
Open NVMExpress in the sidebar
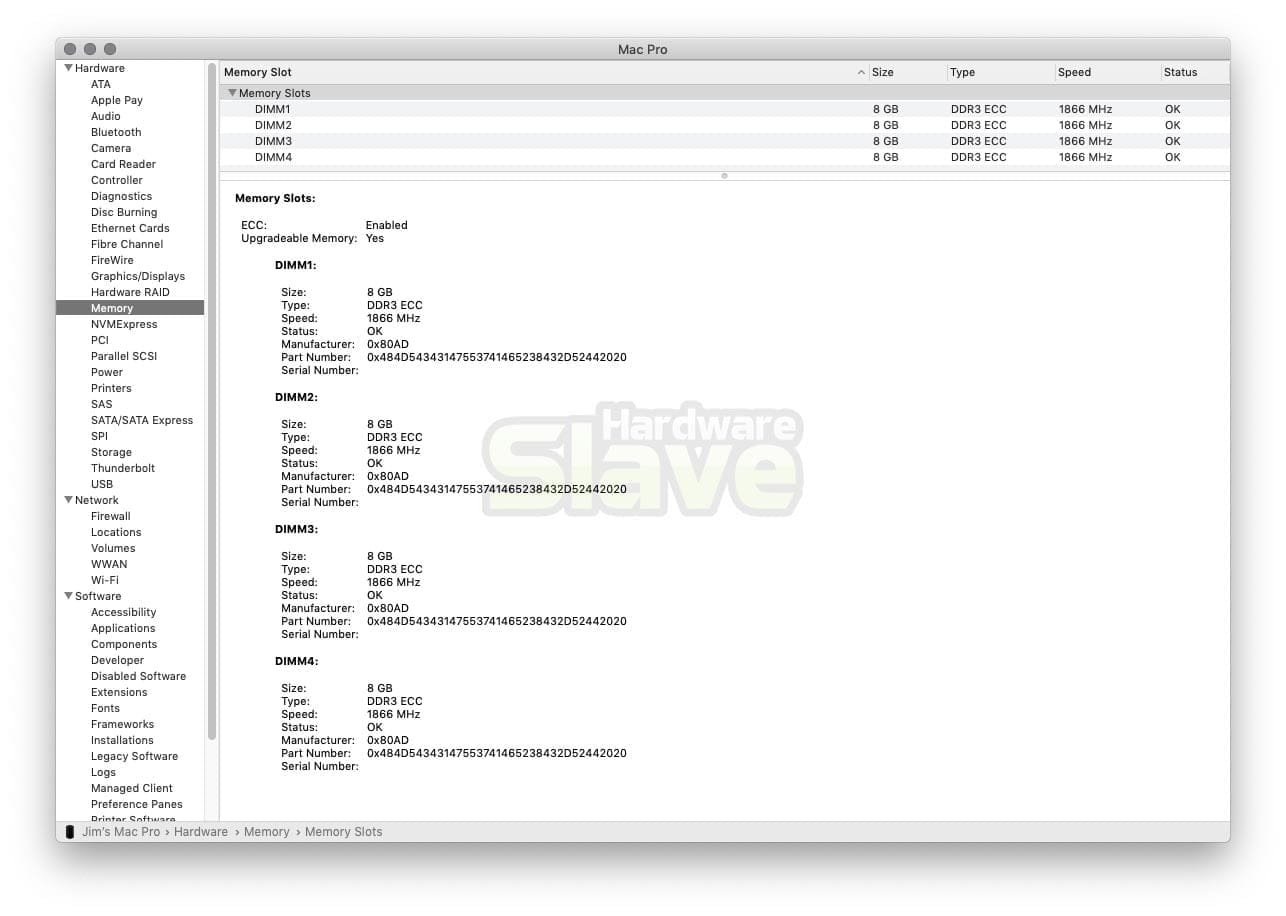(124, 324)
